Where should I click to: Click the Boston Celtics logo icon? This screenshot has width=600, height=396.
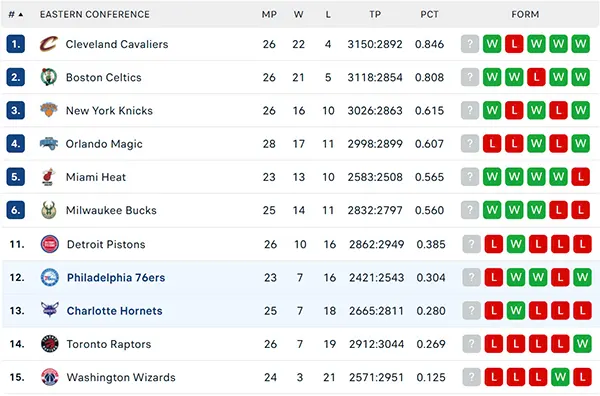coord(49,77)
